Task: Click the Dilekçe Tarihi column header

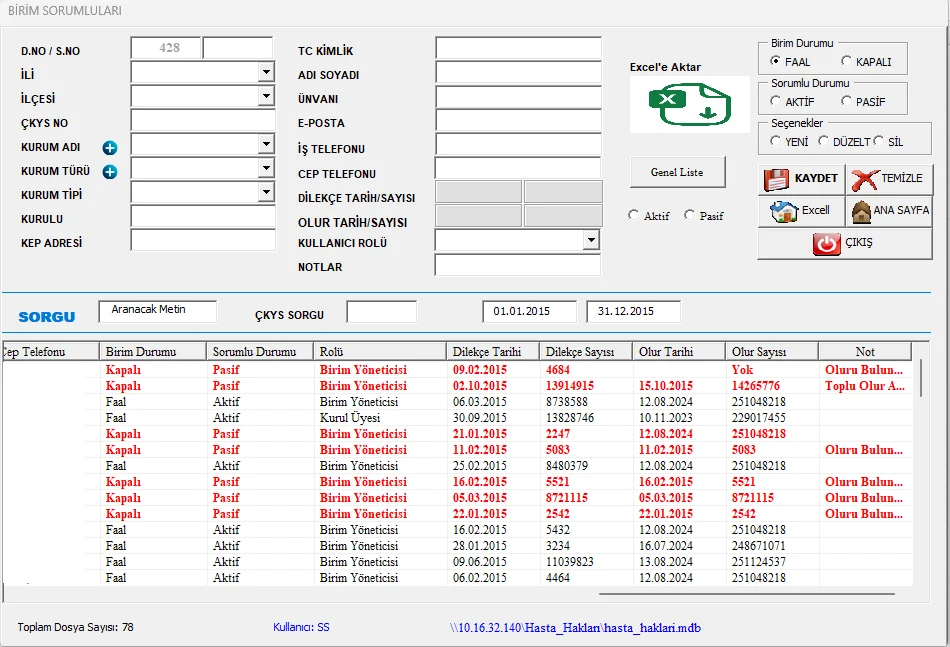Action: click(493, 352)
